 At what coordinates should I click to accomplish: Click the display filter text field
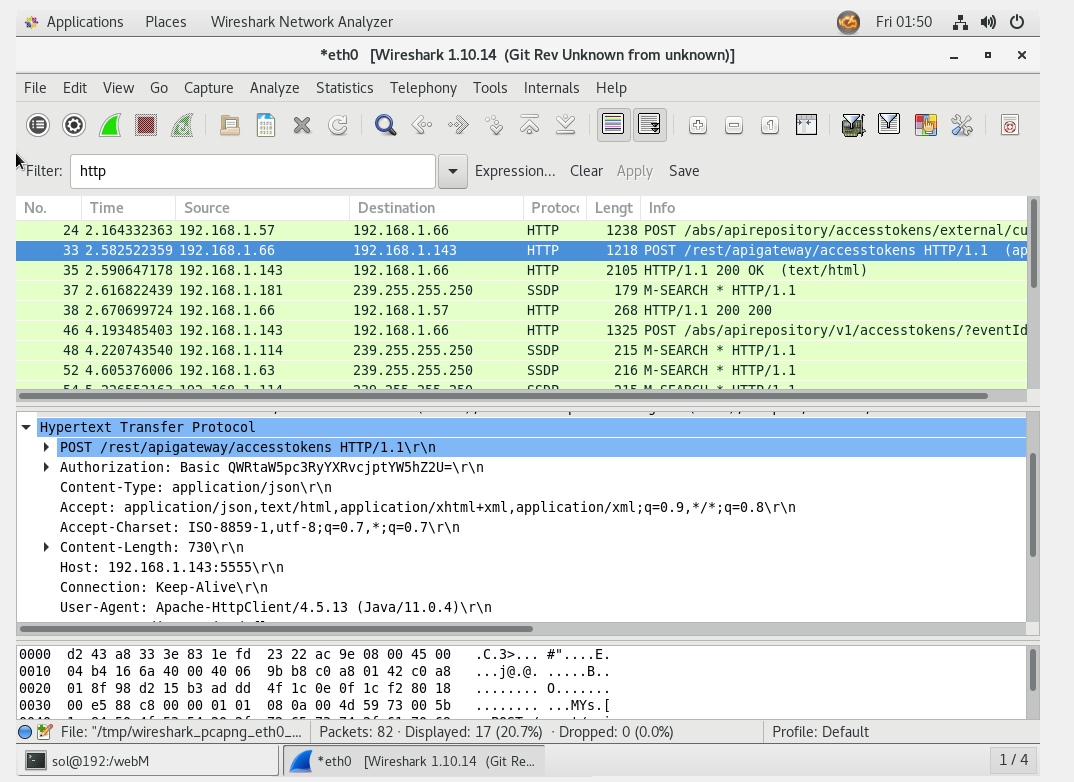click(x=252, y=171)
